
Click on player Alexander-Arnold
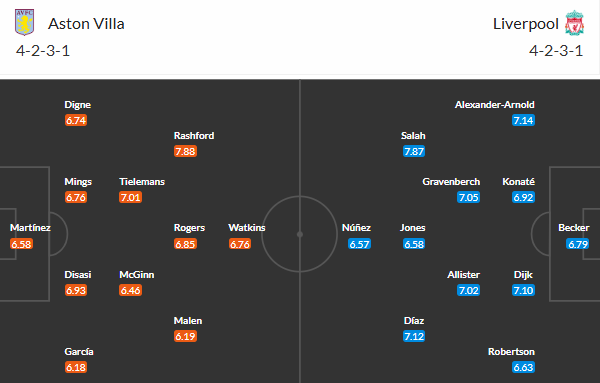[494, 105]
